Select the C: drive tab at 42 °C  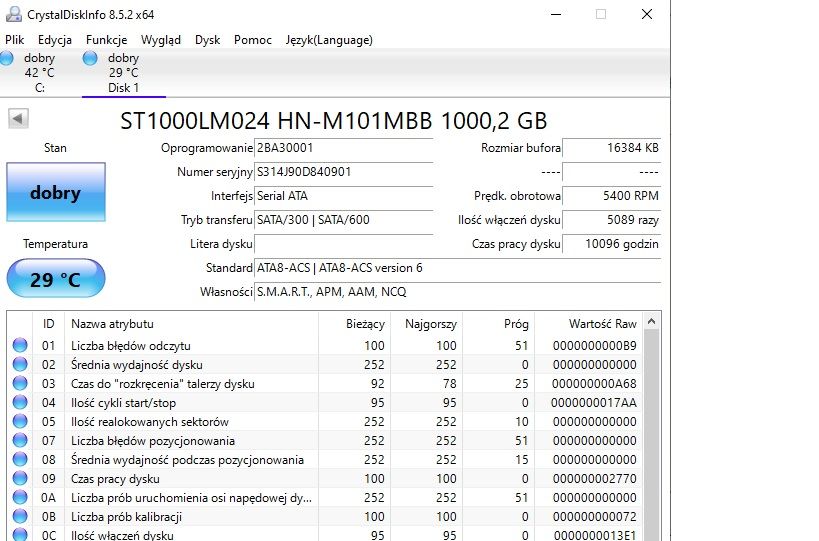40,73
